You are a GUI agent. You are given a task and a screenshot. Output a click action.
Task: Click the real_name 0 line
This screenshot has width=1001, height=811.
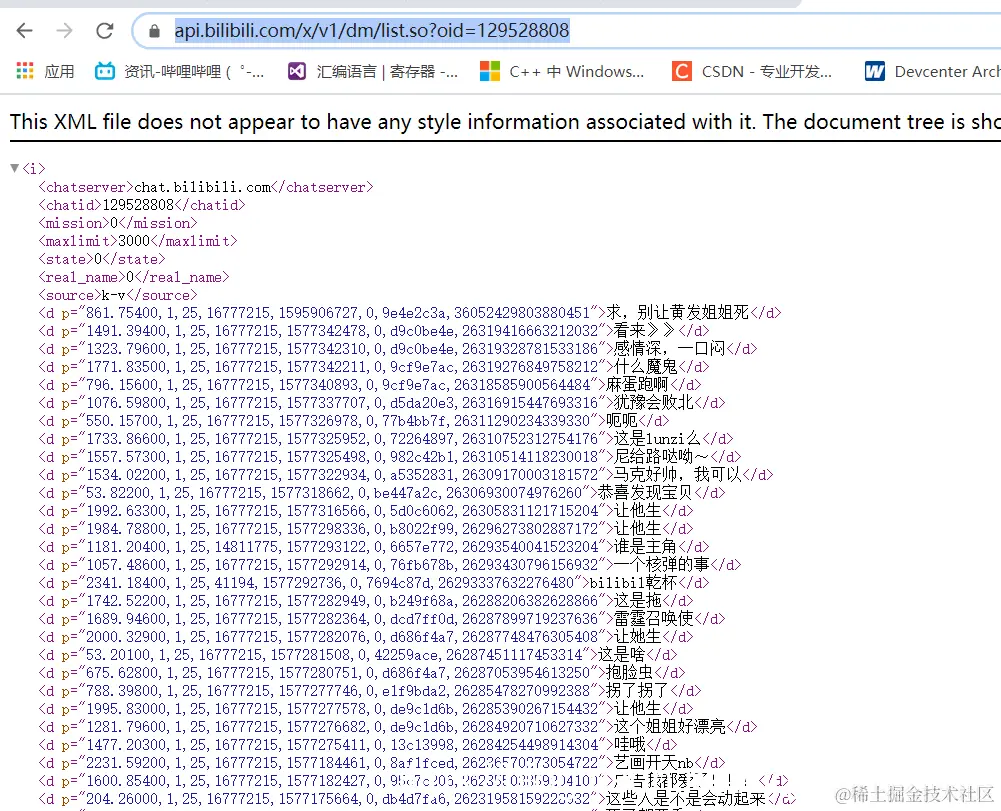(x=134, y=277)
